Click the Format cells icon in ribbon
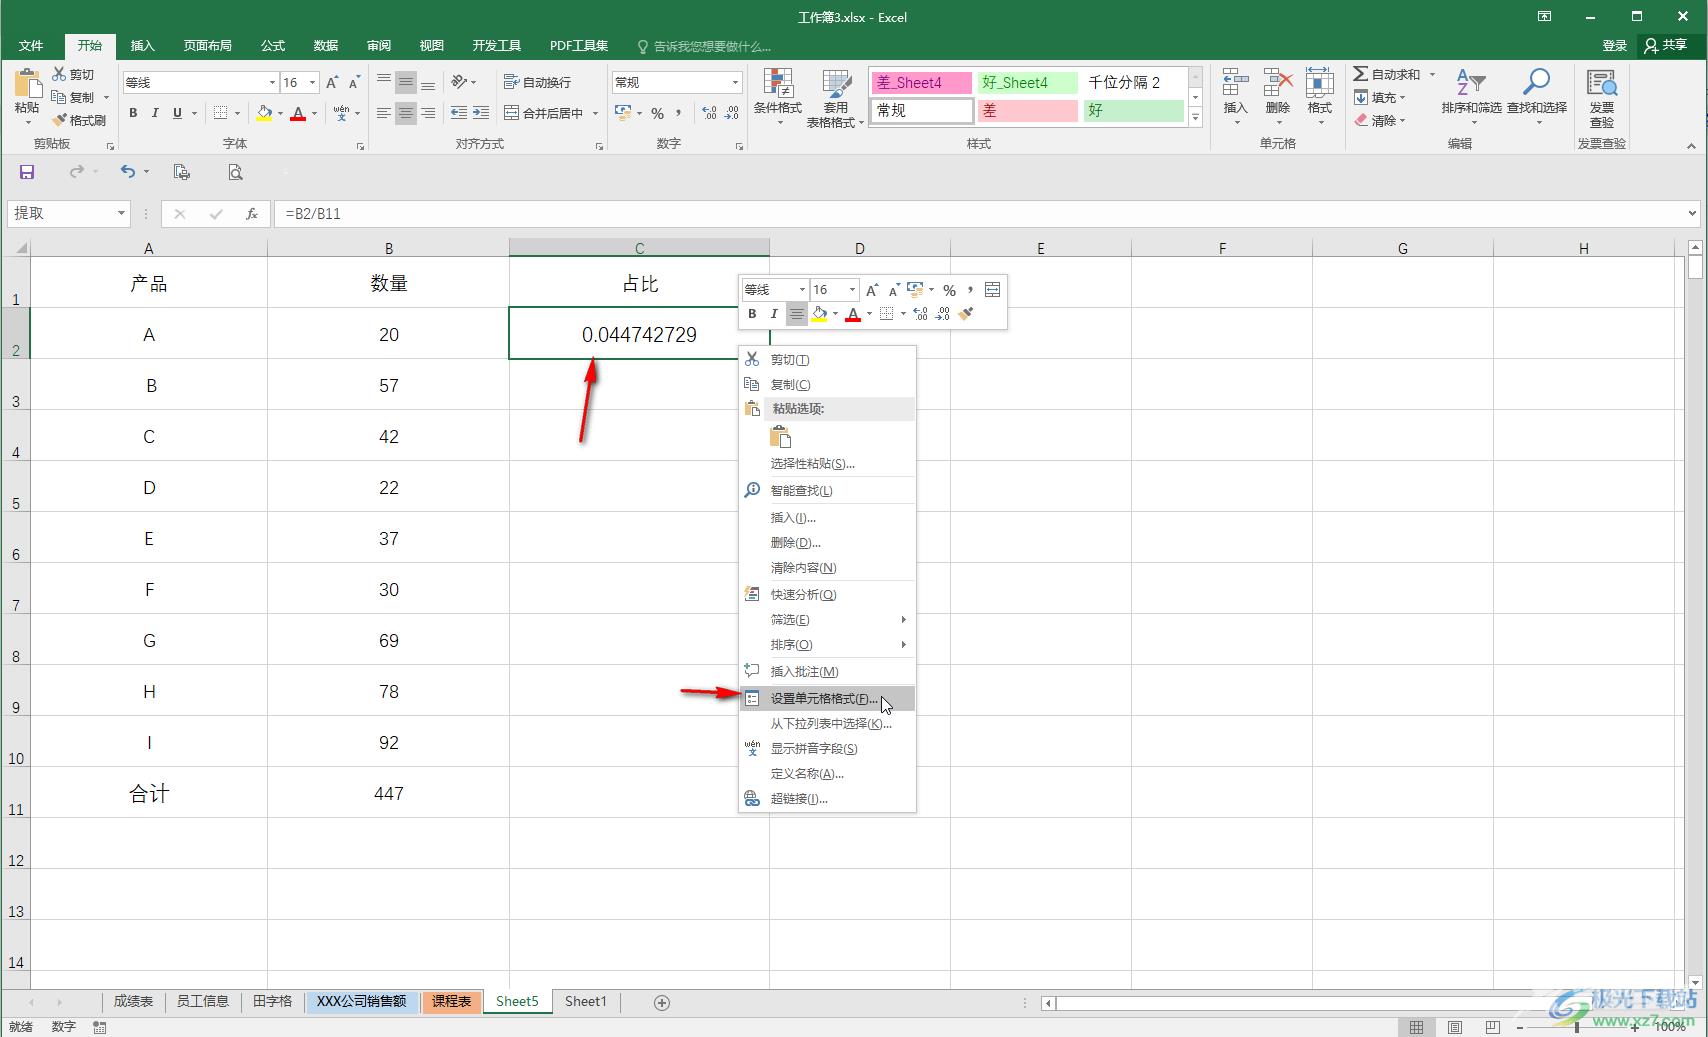Viewport: 1708px width, 1037px height. (x=1320, y=82)
